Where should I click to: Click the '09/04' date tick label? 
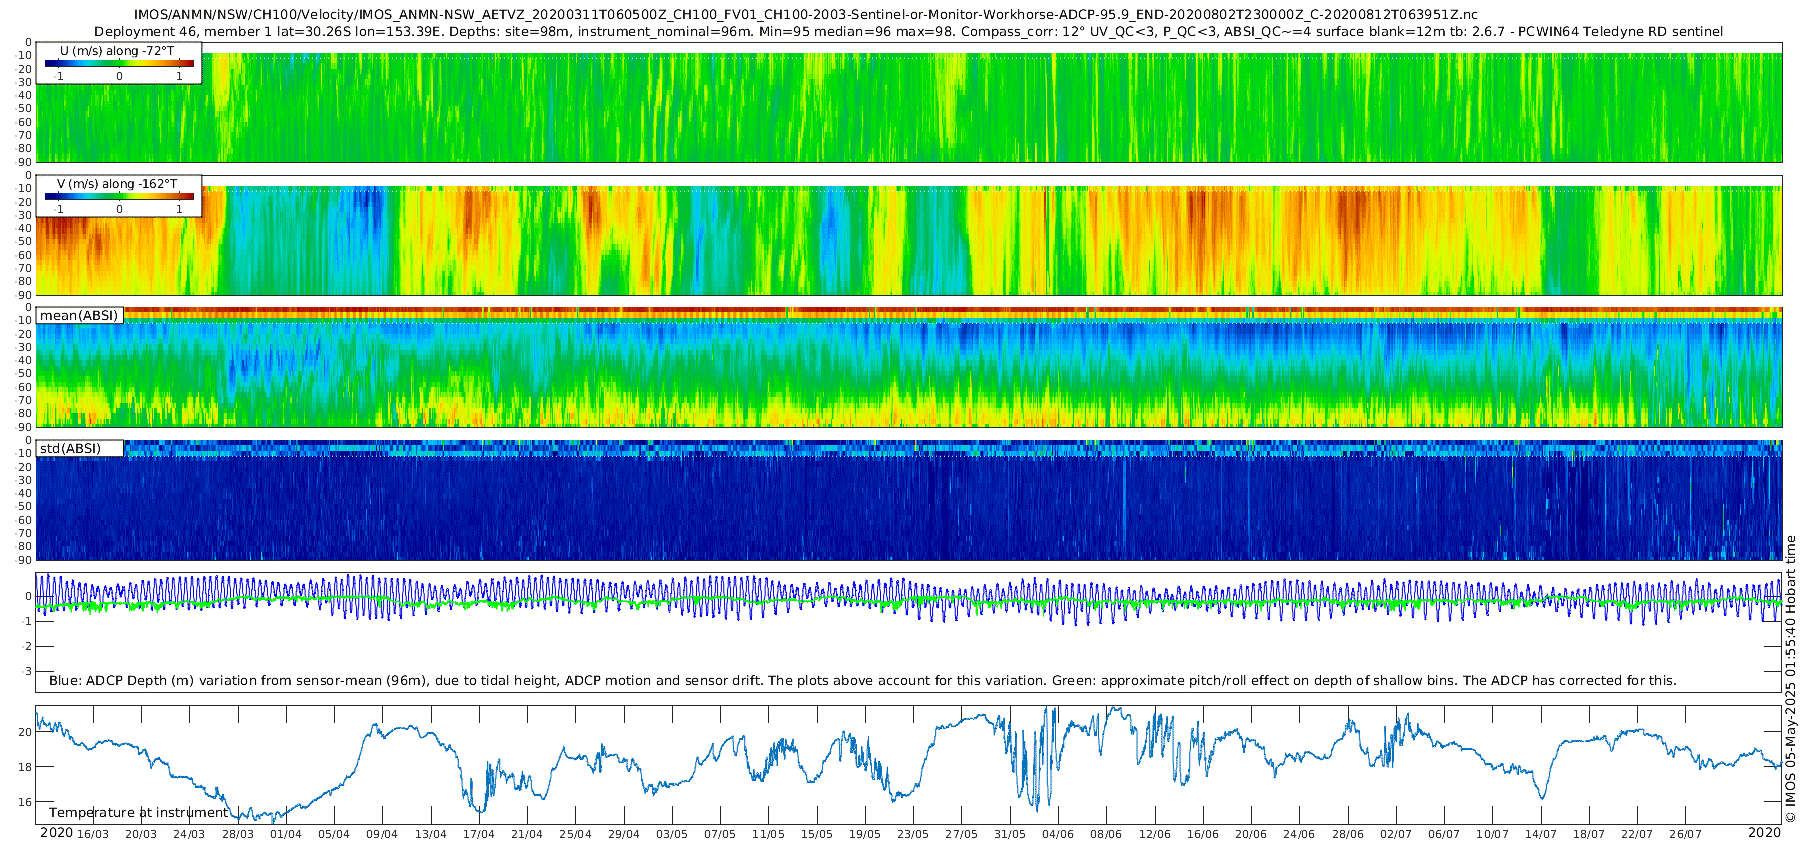[382, 834]
